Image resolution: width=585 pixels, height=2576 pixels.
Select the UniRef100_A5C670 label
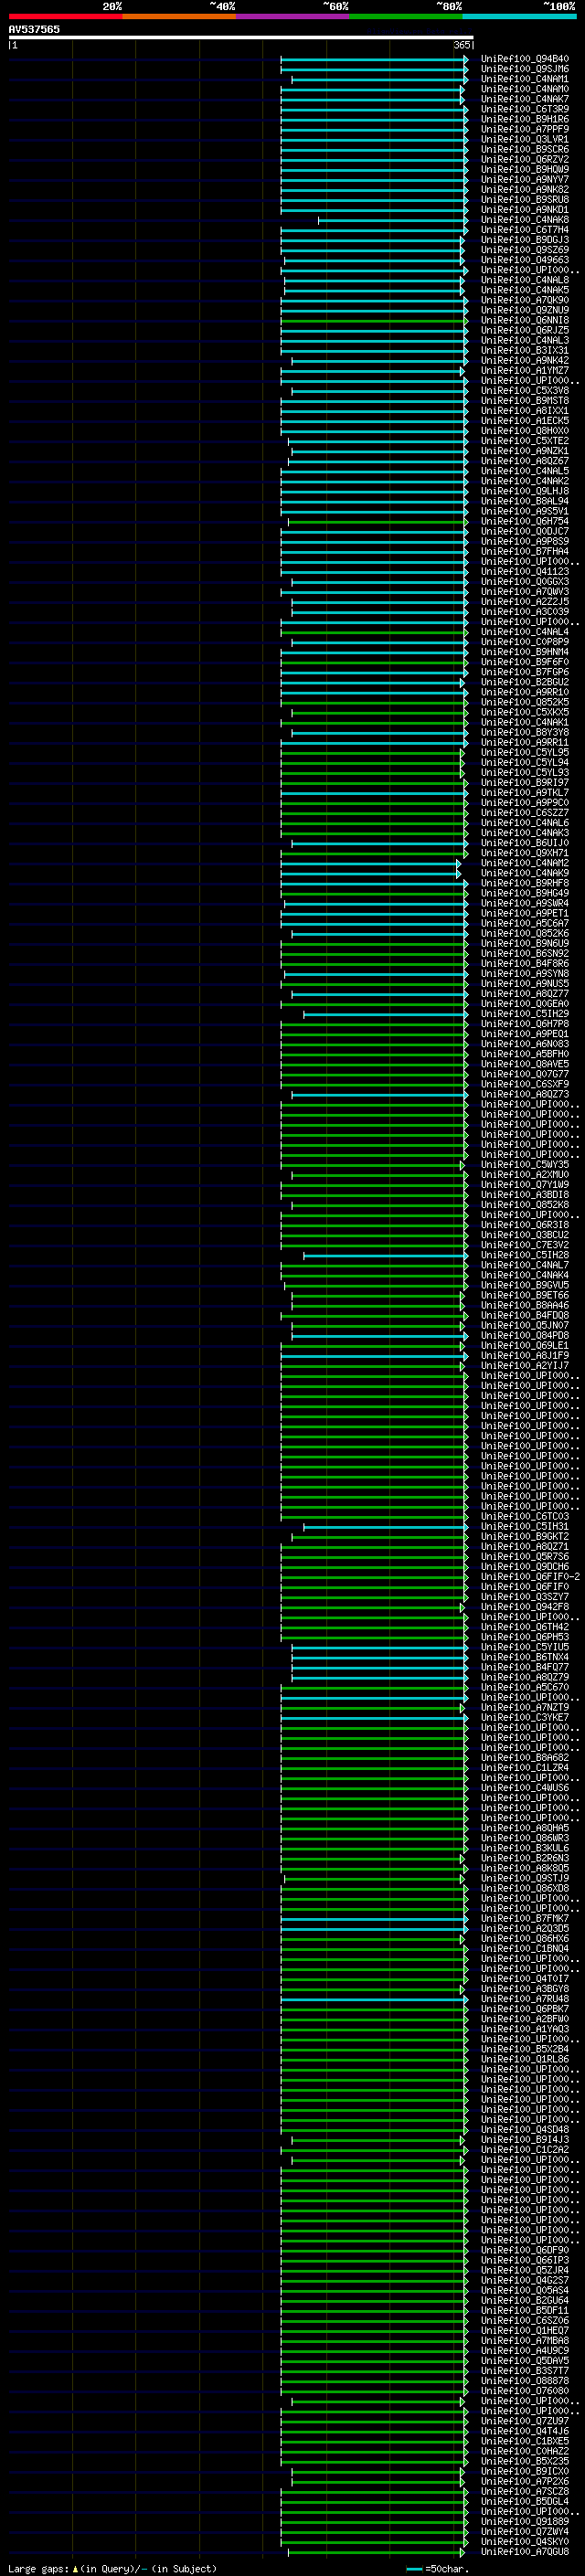pos(524,1687)
